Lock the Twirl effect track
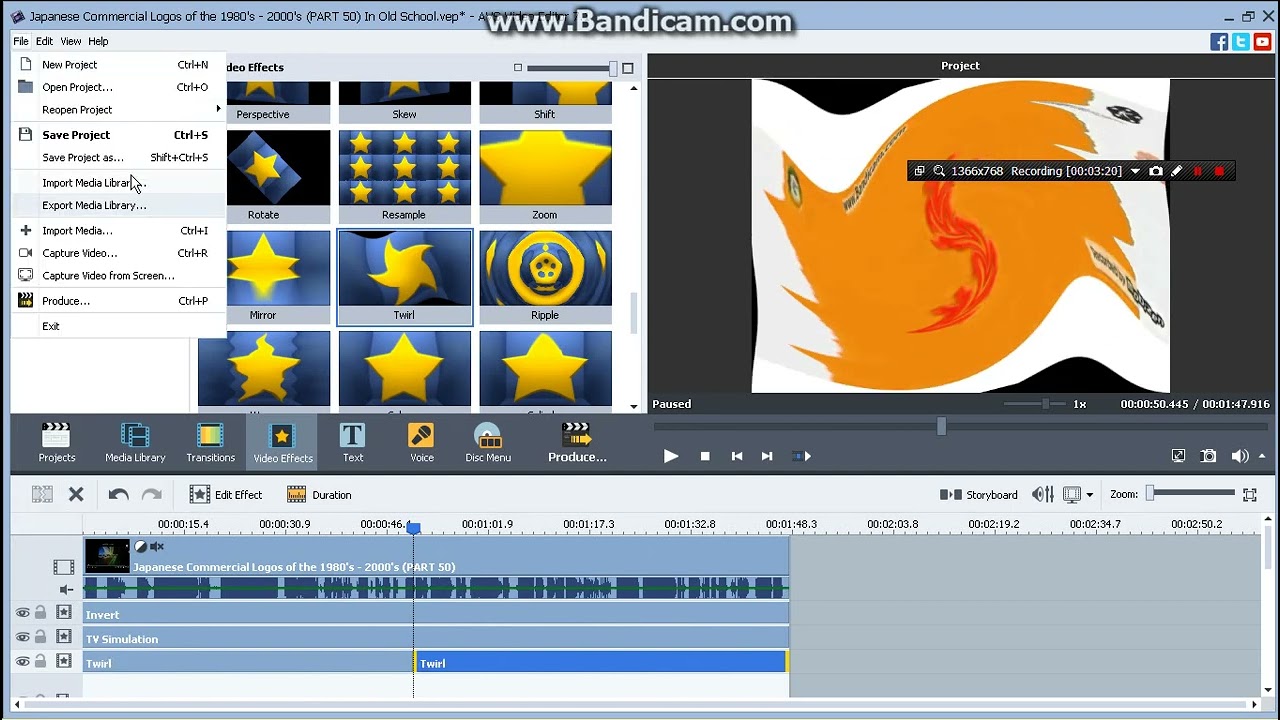This screenshot has height=720, width=1280. pyautogui.click(x=41, y=661)
